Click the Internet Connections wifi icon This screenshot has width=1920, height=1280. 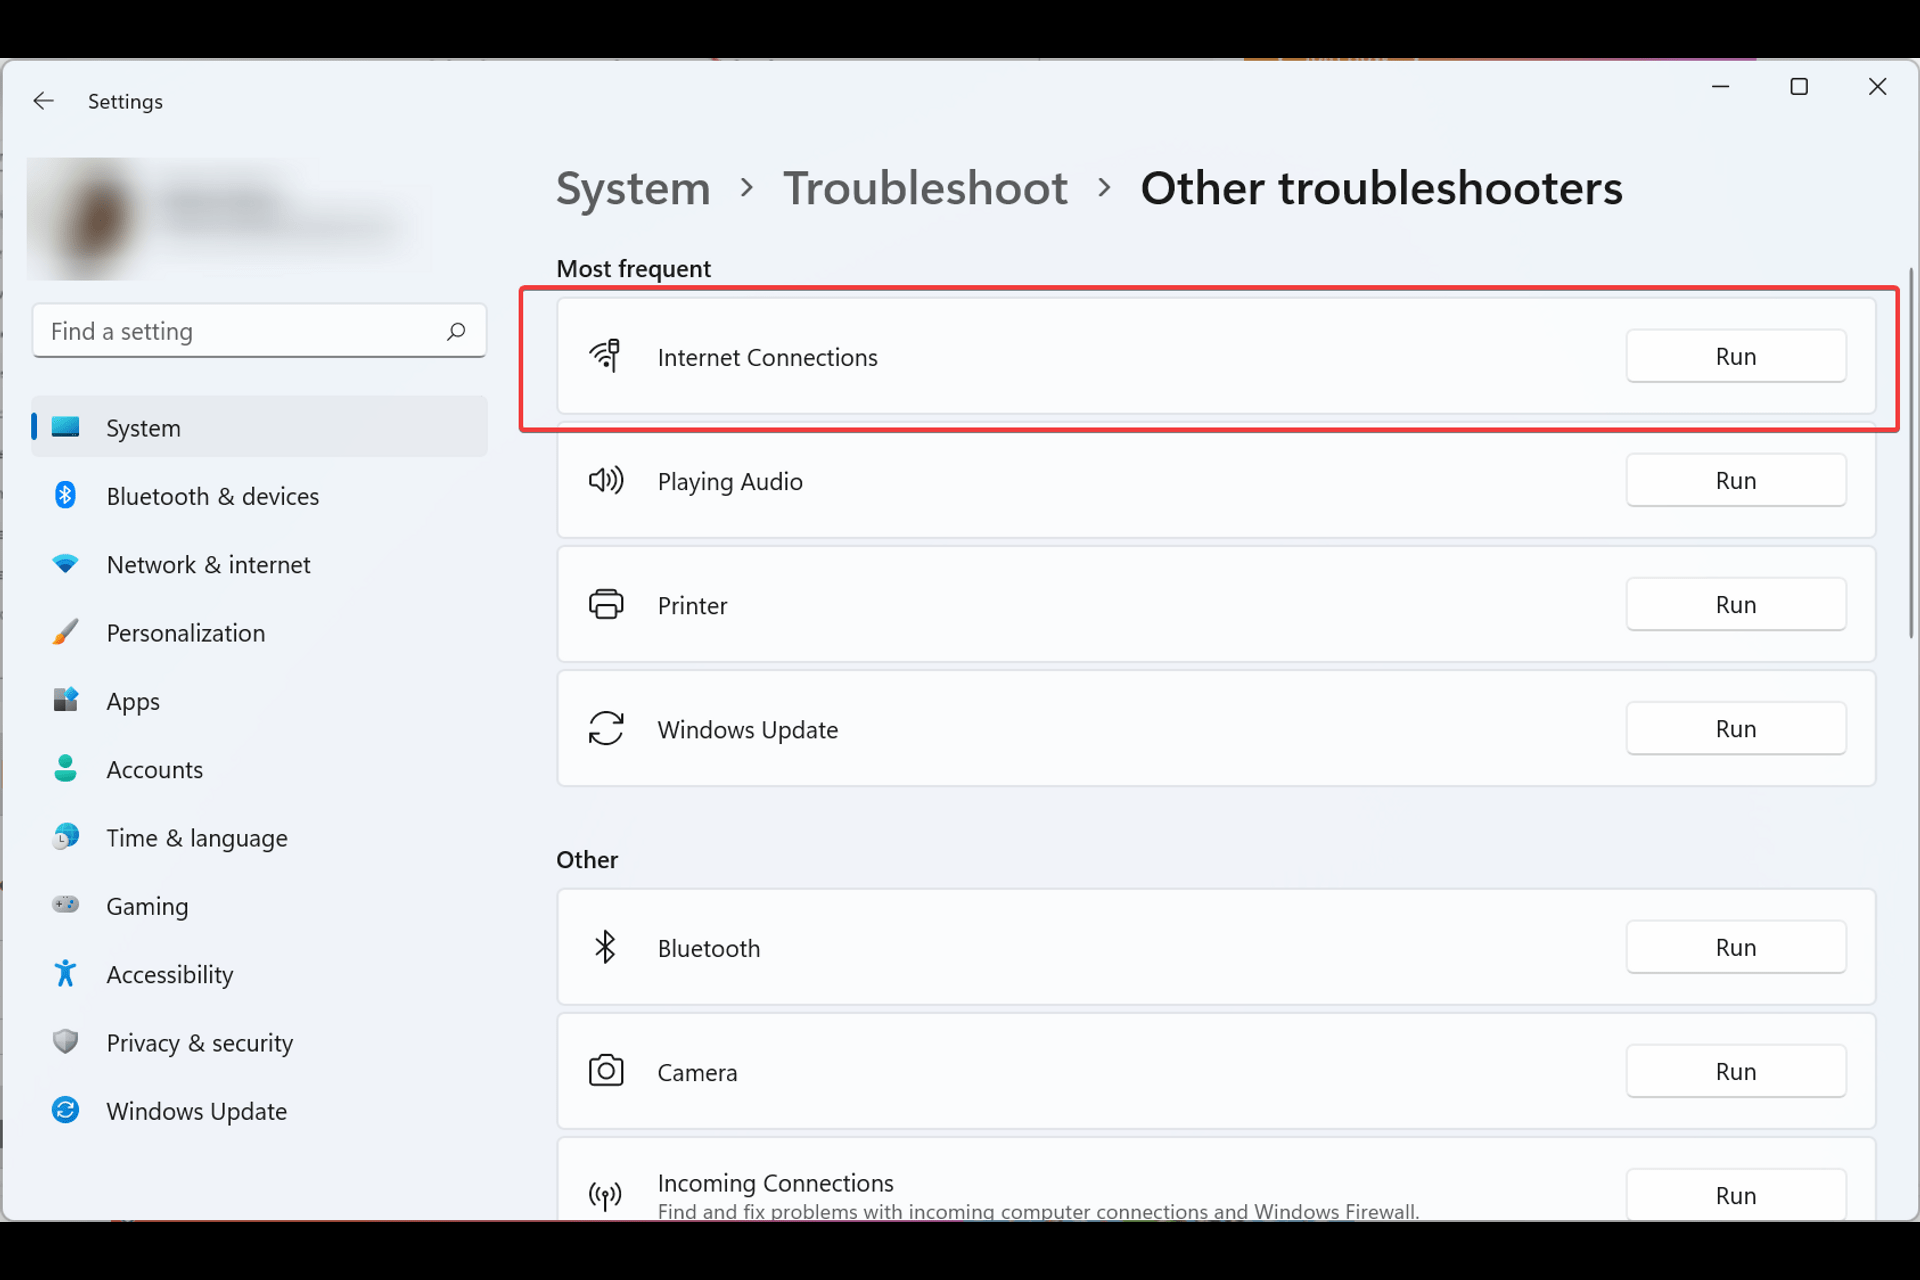click(605, 356)
